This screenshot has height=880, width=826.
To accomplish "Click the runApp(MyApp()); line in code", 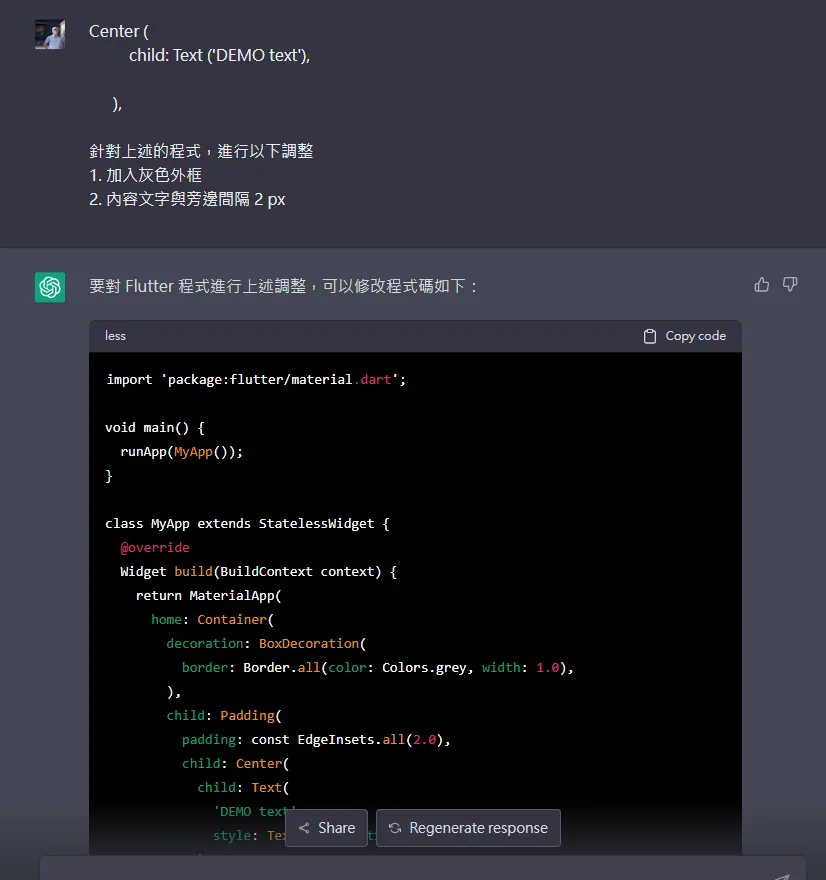I will [182, 451].
